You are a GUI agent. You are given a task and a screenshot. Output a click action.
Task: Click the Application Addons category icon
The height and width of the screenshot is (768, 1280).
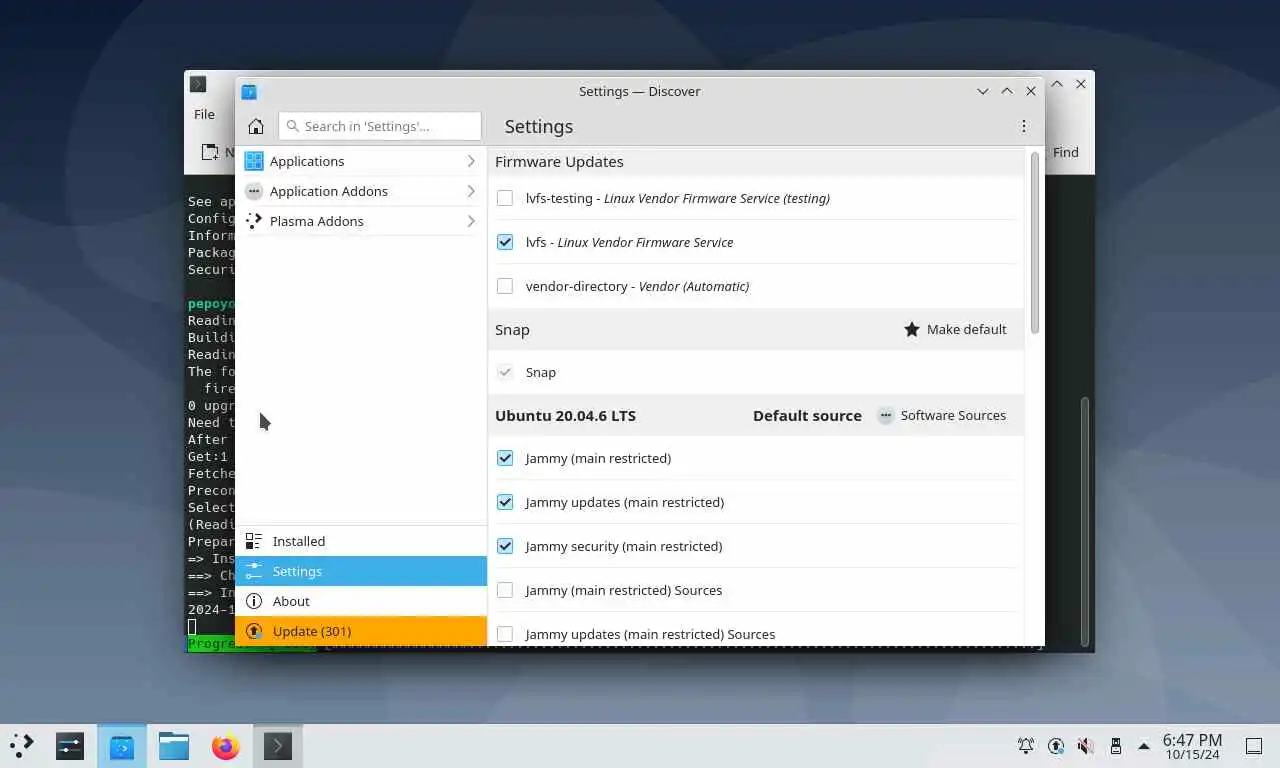254,191
